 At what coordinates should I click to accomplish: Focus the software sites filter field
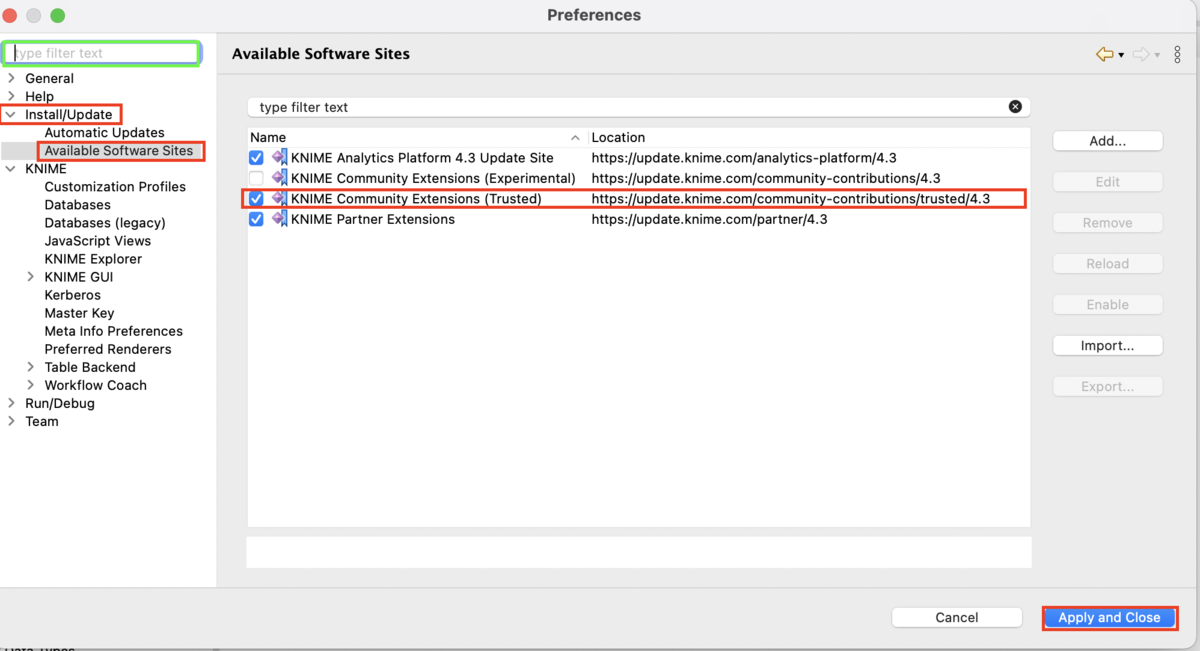click(638, 107)
